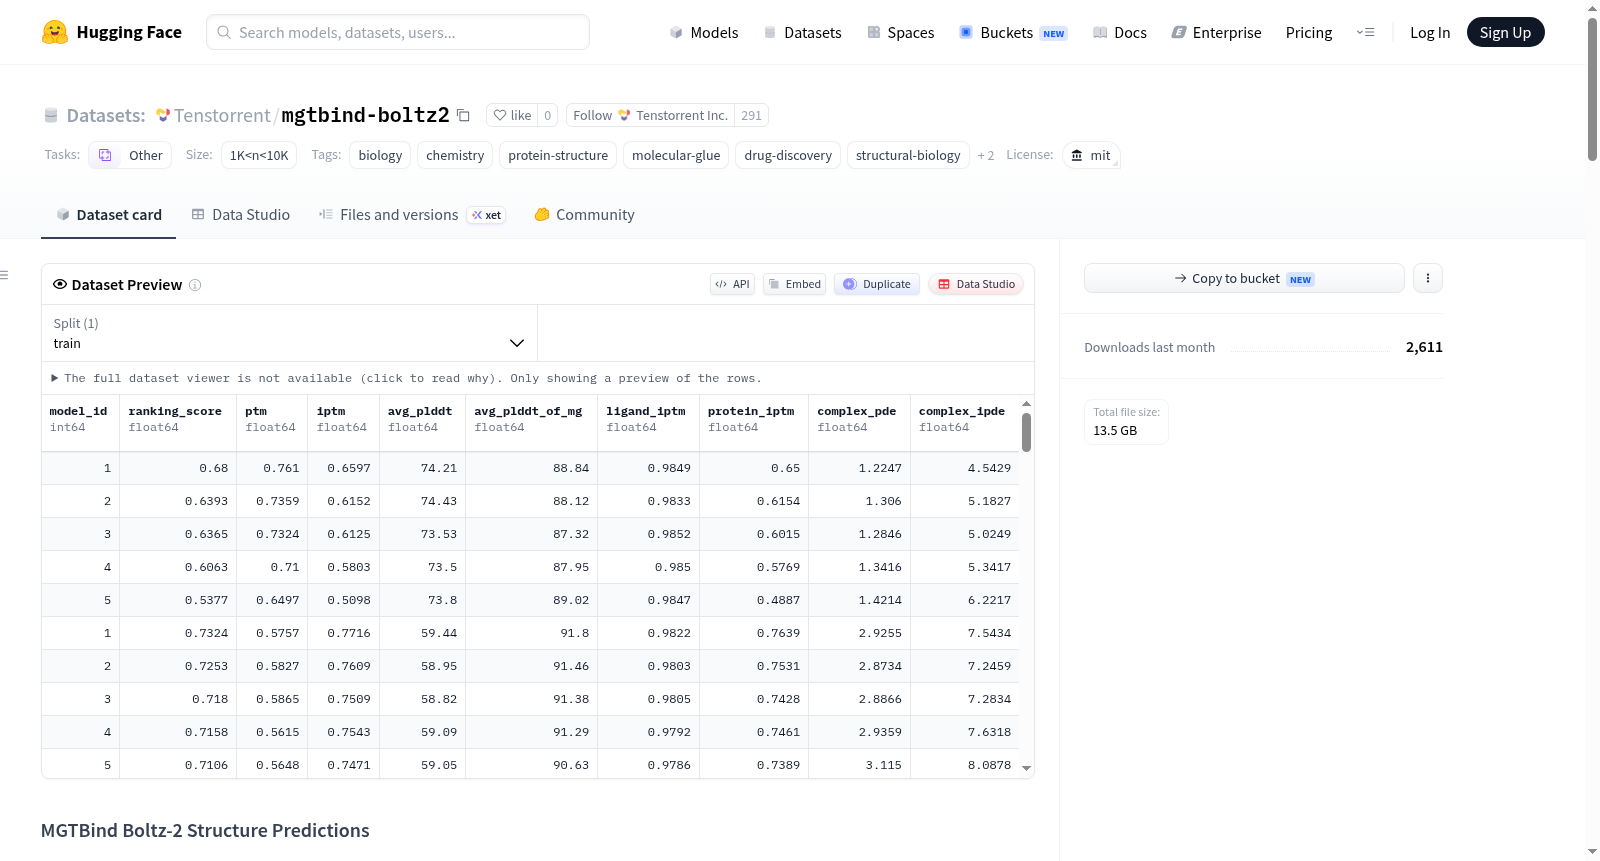Image resolution: width=1600 pixels, height=861 pixels.
Task: Open the Pricing page
Action: click(x=1309, y=32)
